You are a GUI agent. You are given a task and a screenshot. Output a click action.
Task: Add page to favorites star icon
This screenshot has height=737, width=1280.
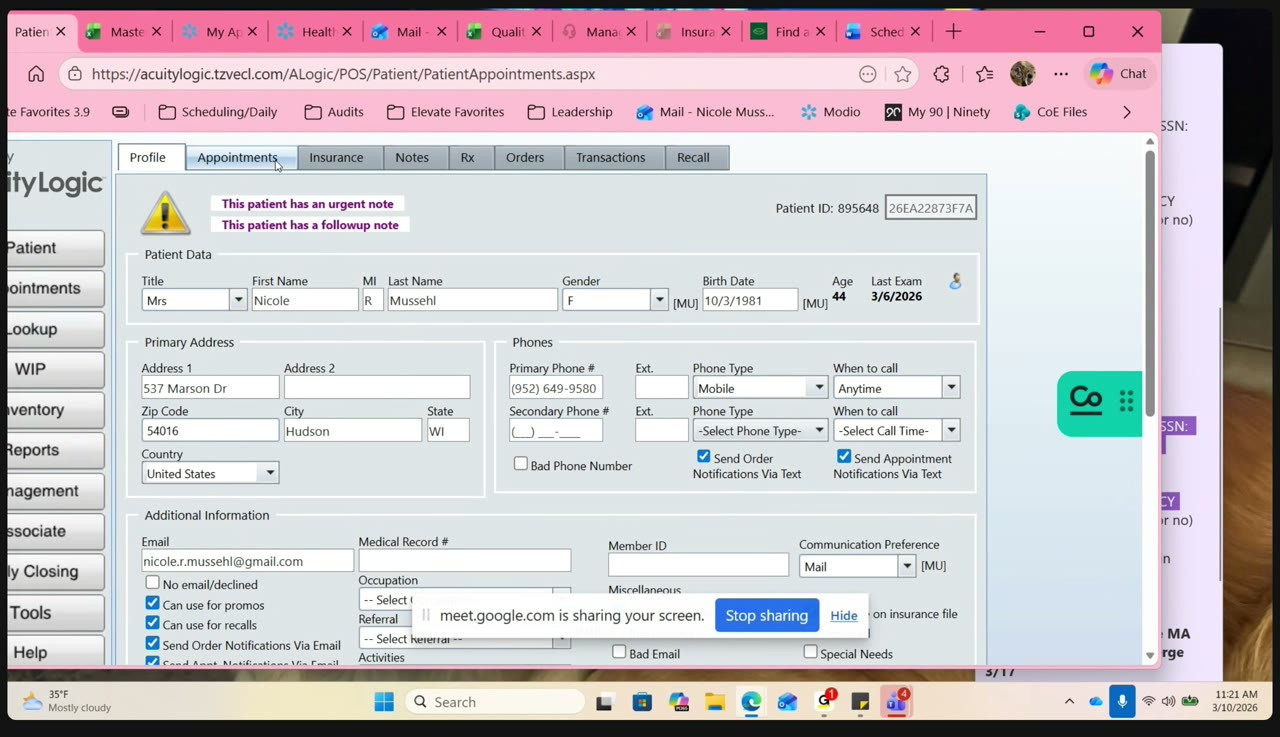pyautogui.click(x=903, y=74)
